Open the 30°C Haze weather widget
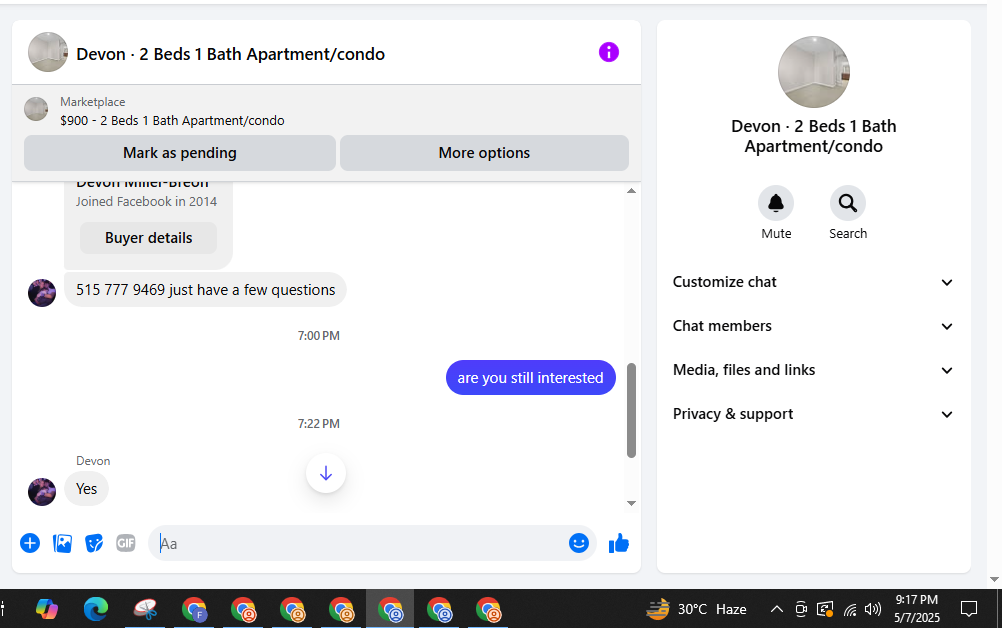Screen dimensions: 1002x628 [x=697, y=609]
